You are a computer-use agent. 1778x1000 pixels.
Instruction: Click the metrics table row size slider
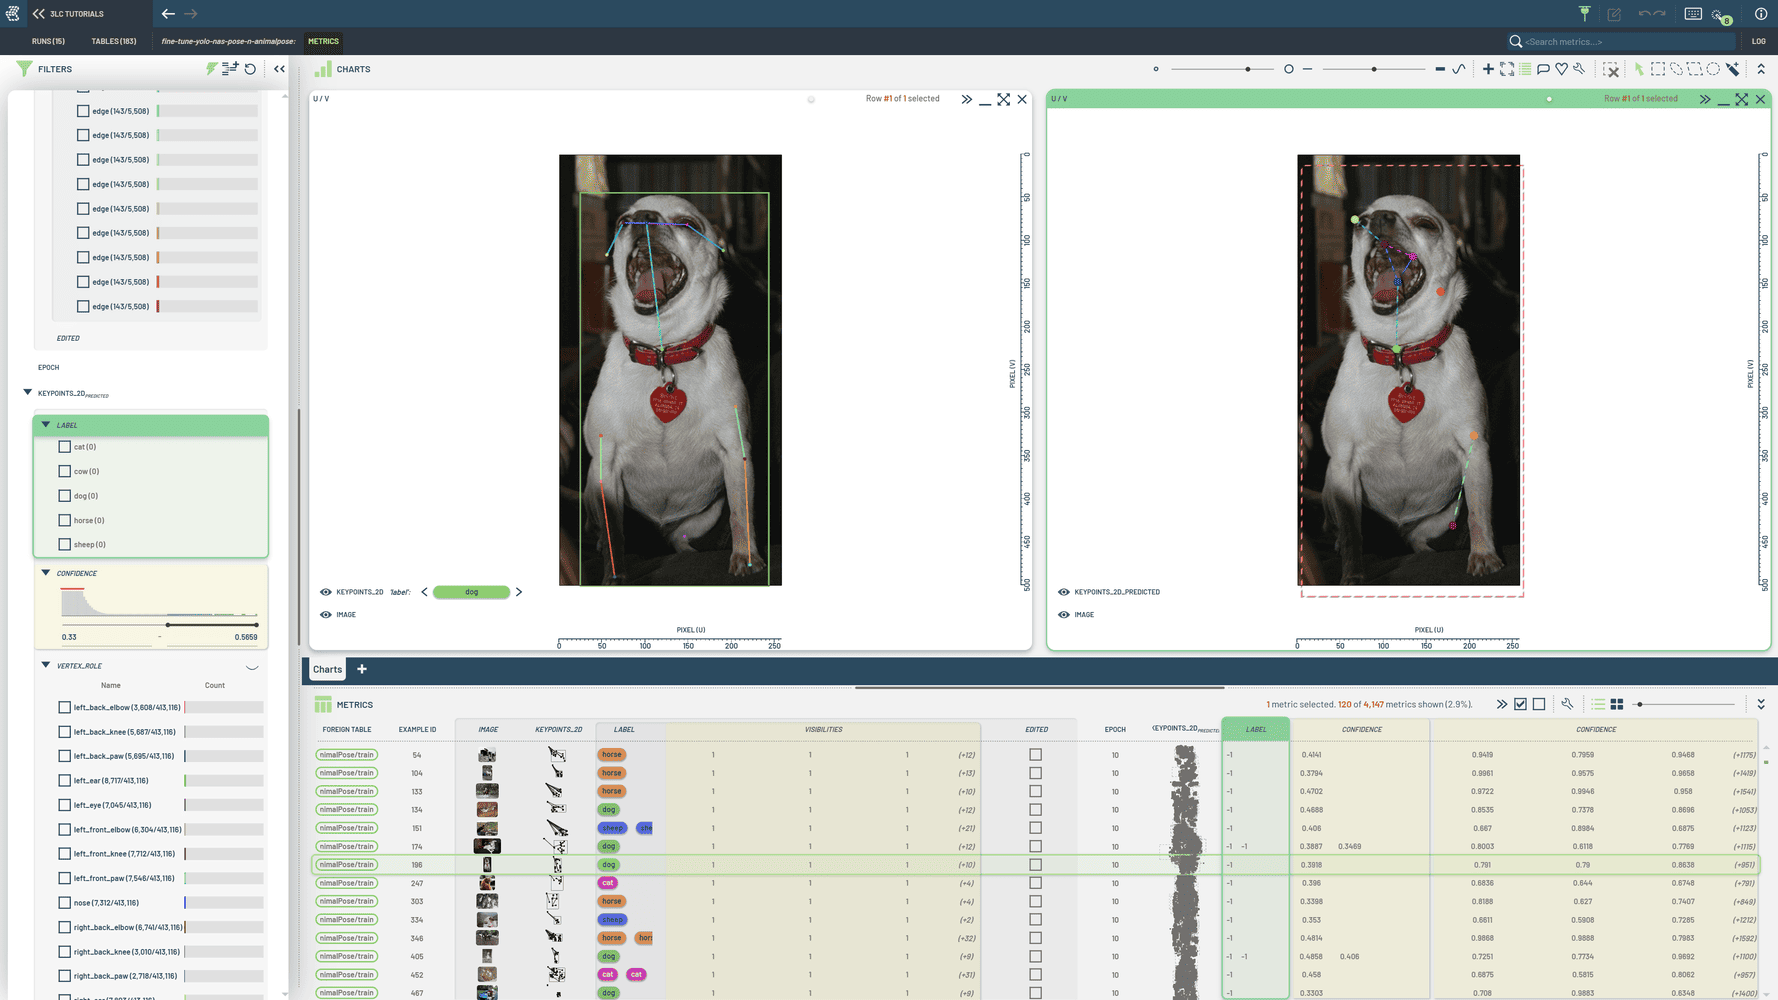(1686, 704)
